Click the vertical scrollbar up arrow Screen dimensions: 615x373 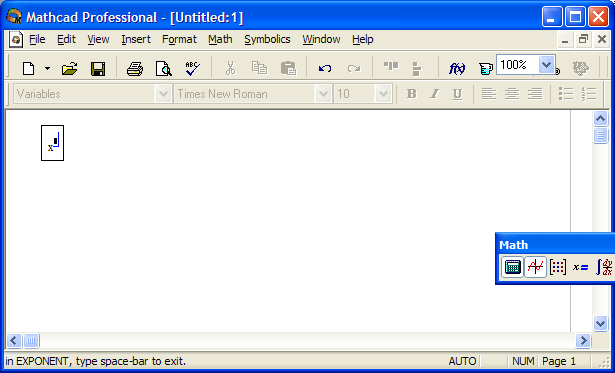click(600, 118)
